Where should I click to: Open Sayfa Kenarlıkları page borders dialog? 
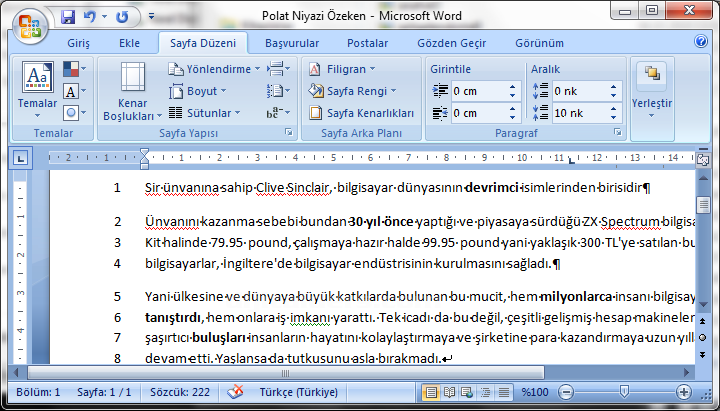[x=361, y=113]
